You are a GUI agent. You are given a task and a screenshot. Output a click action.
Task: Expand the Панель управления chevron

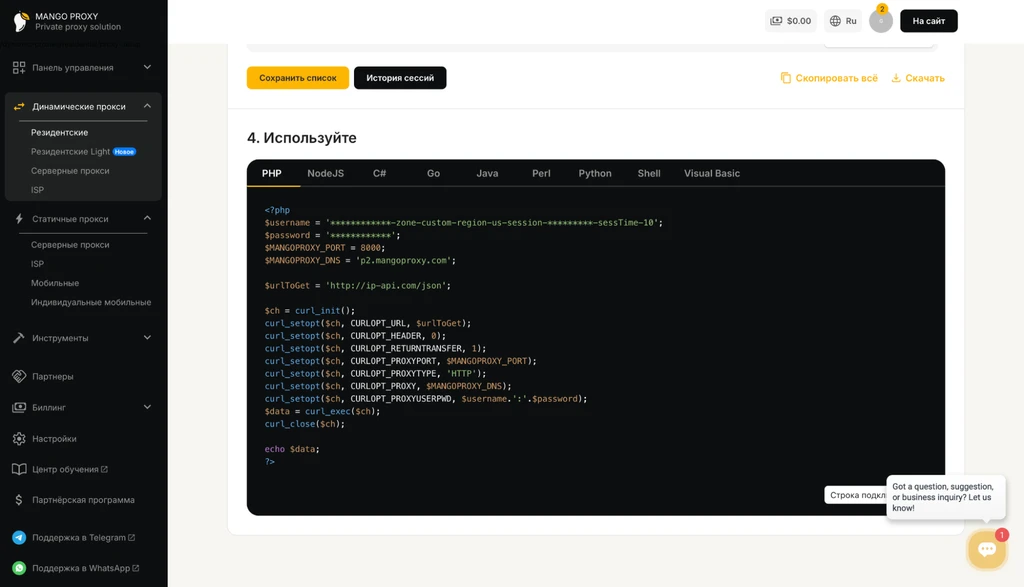click(147, 67)
